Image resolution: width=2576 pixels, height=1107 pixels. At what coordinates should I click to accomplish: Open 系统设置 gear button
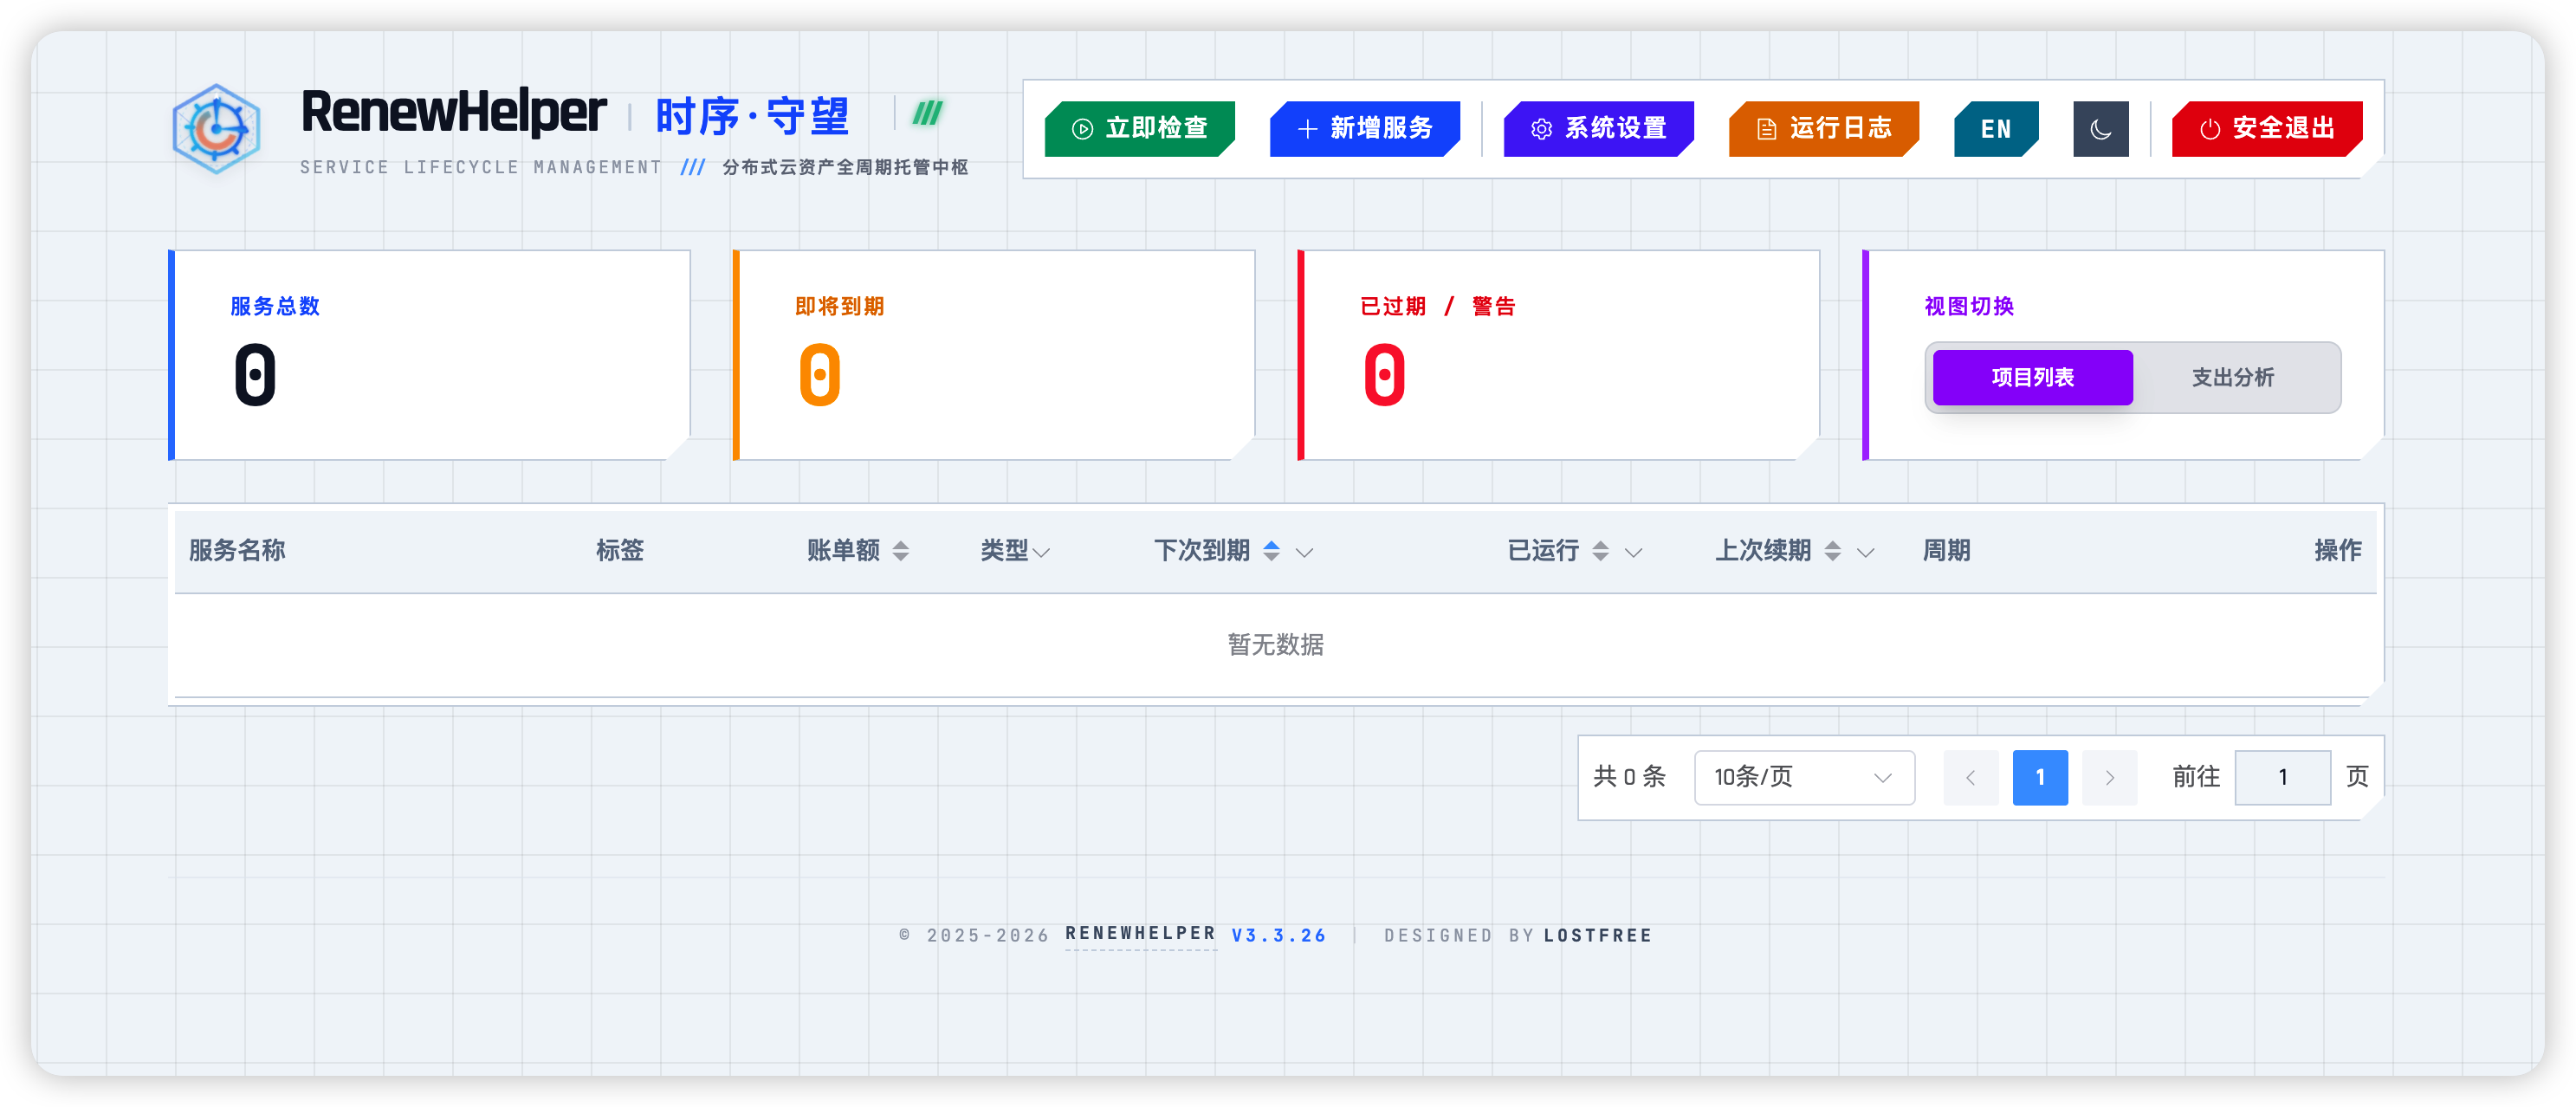[x=1598, y=129]
